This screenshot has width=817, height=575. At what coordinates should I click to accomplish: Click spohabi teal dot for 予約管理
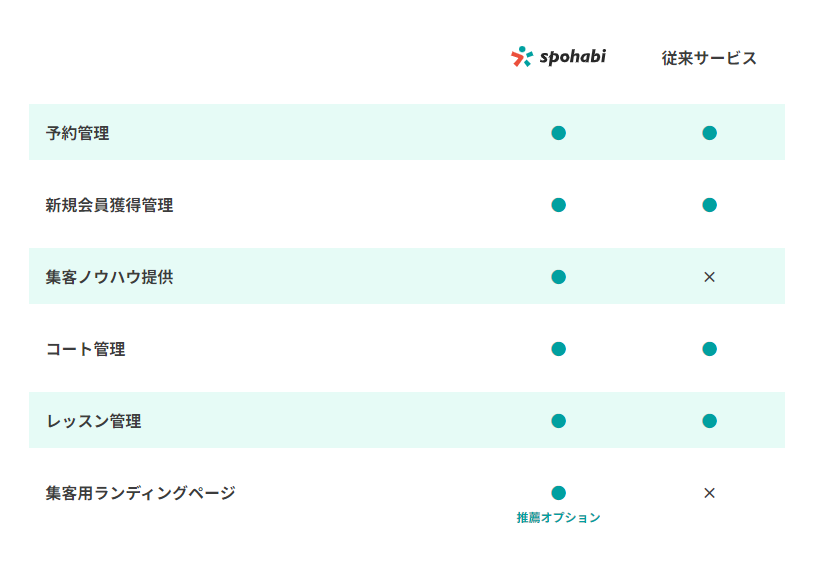(559, 133)
